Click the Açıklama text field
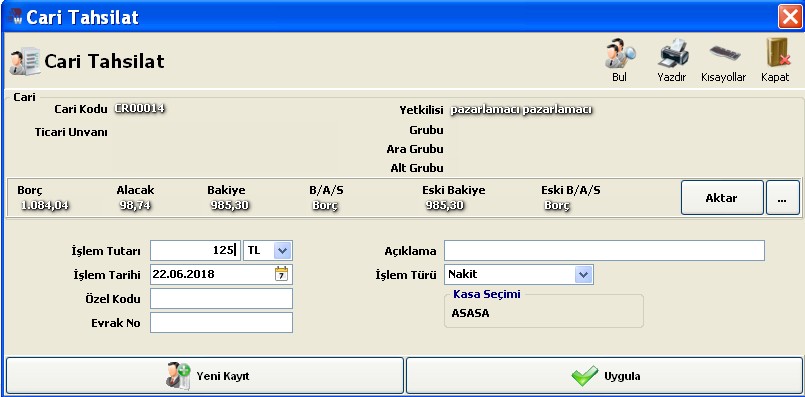The image size is (805, 397). coord(604,251)
